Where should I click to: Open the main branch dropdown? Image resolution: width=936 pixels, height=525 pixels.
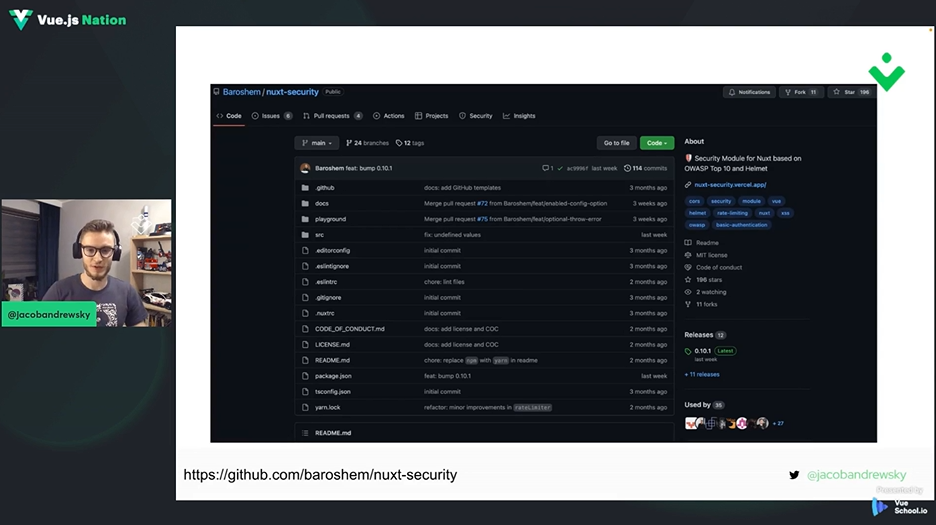point(316,143)
